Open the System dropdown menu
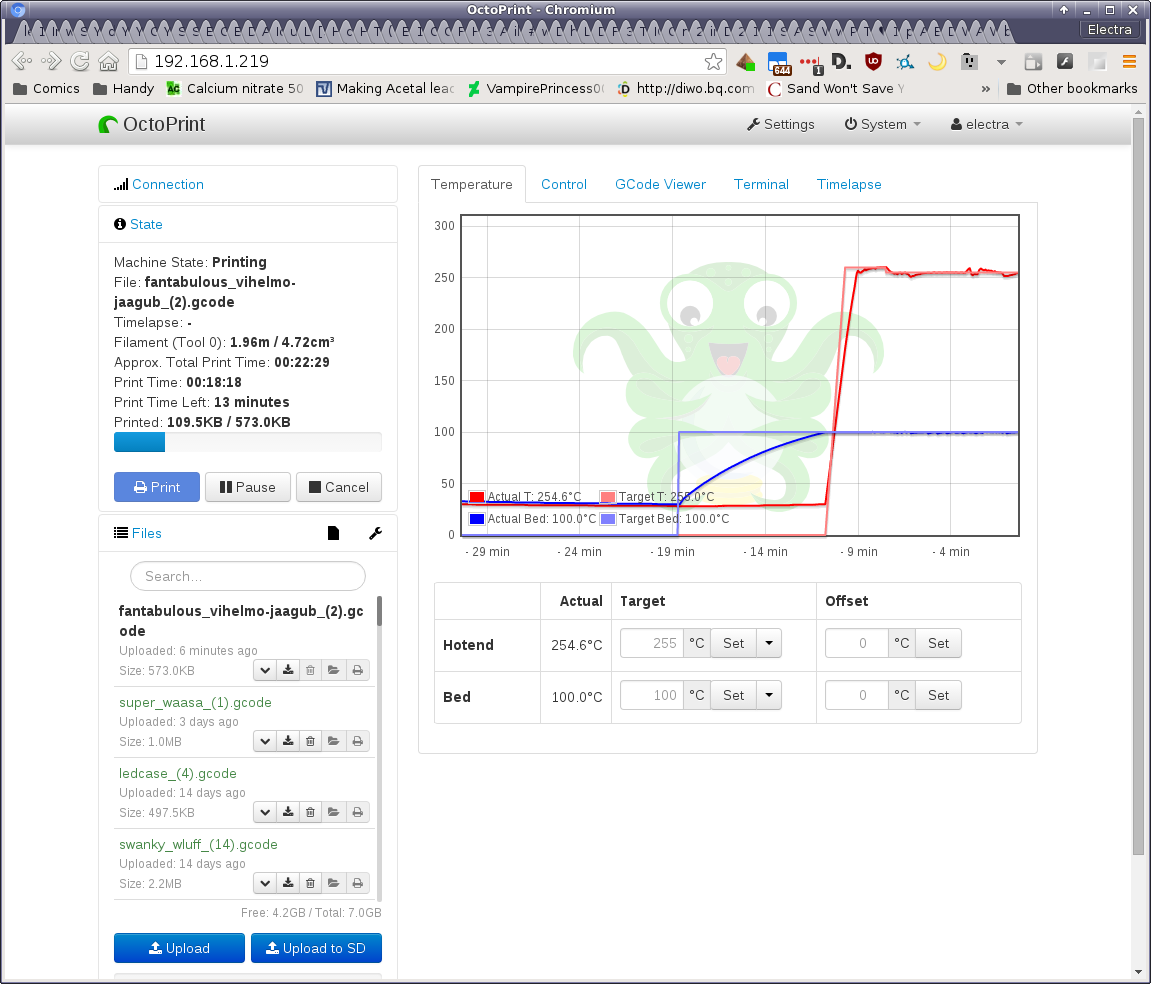Screen dimensions: 1151x984 (x=882, y=125)
